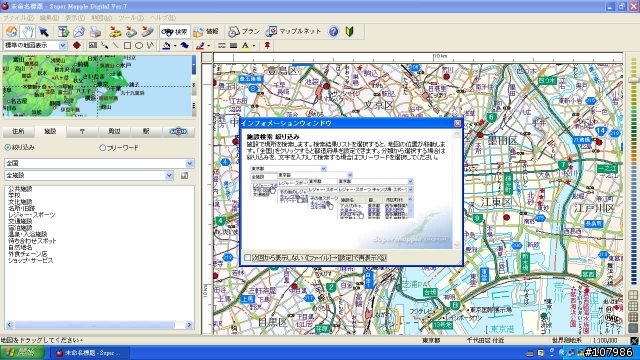The width and height of the screenshot is (640, 360).
Task: Switch to the 〒 postal code tab
Action: point(82,131)
